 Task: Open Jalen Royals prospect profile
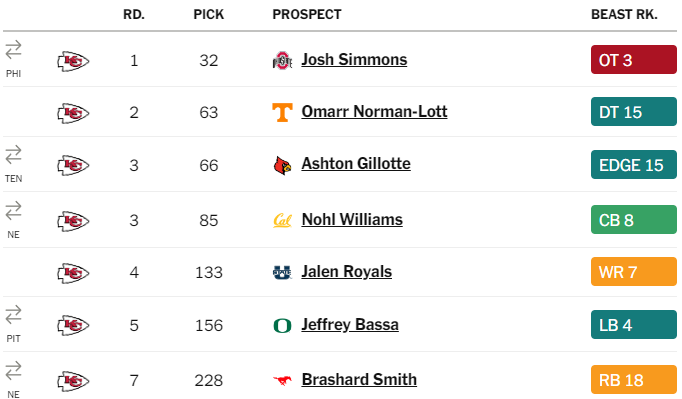click(346, 272)
